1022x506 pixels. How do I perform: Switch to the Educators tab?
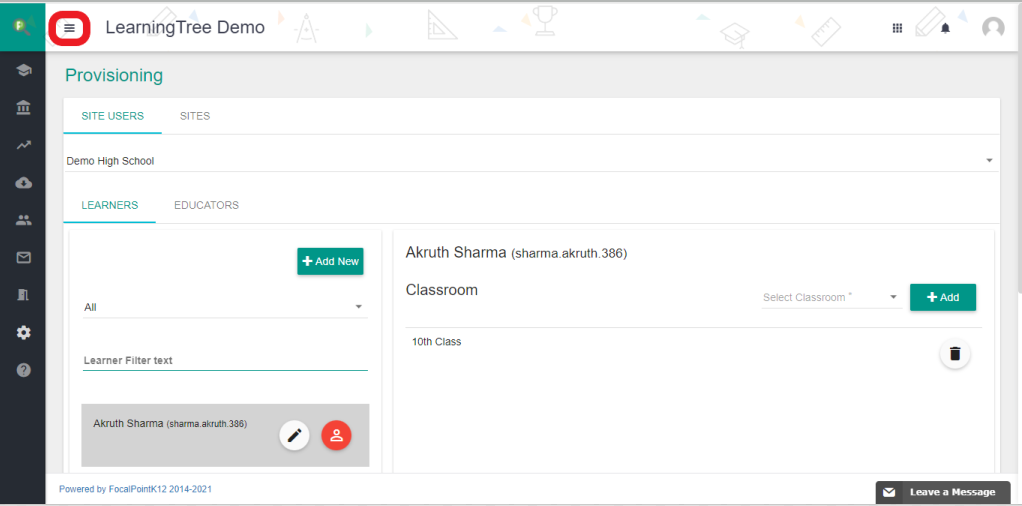(206, 205)
